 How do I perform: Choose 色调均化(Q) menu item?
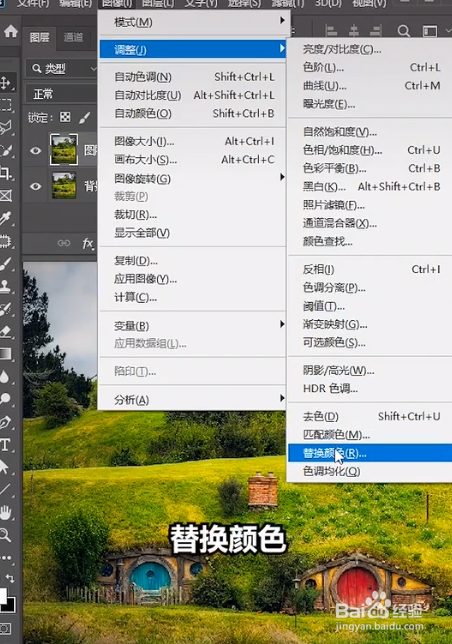pos(370,471)
